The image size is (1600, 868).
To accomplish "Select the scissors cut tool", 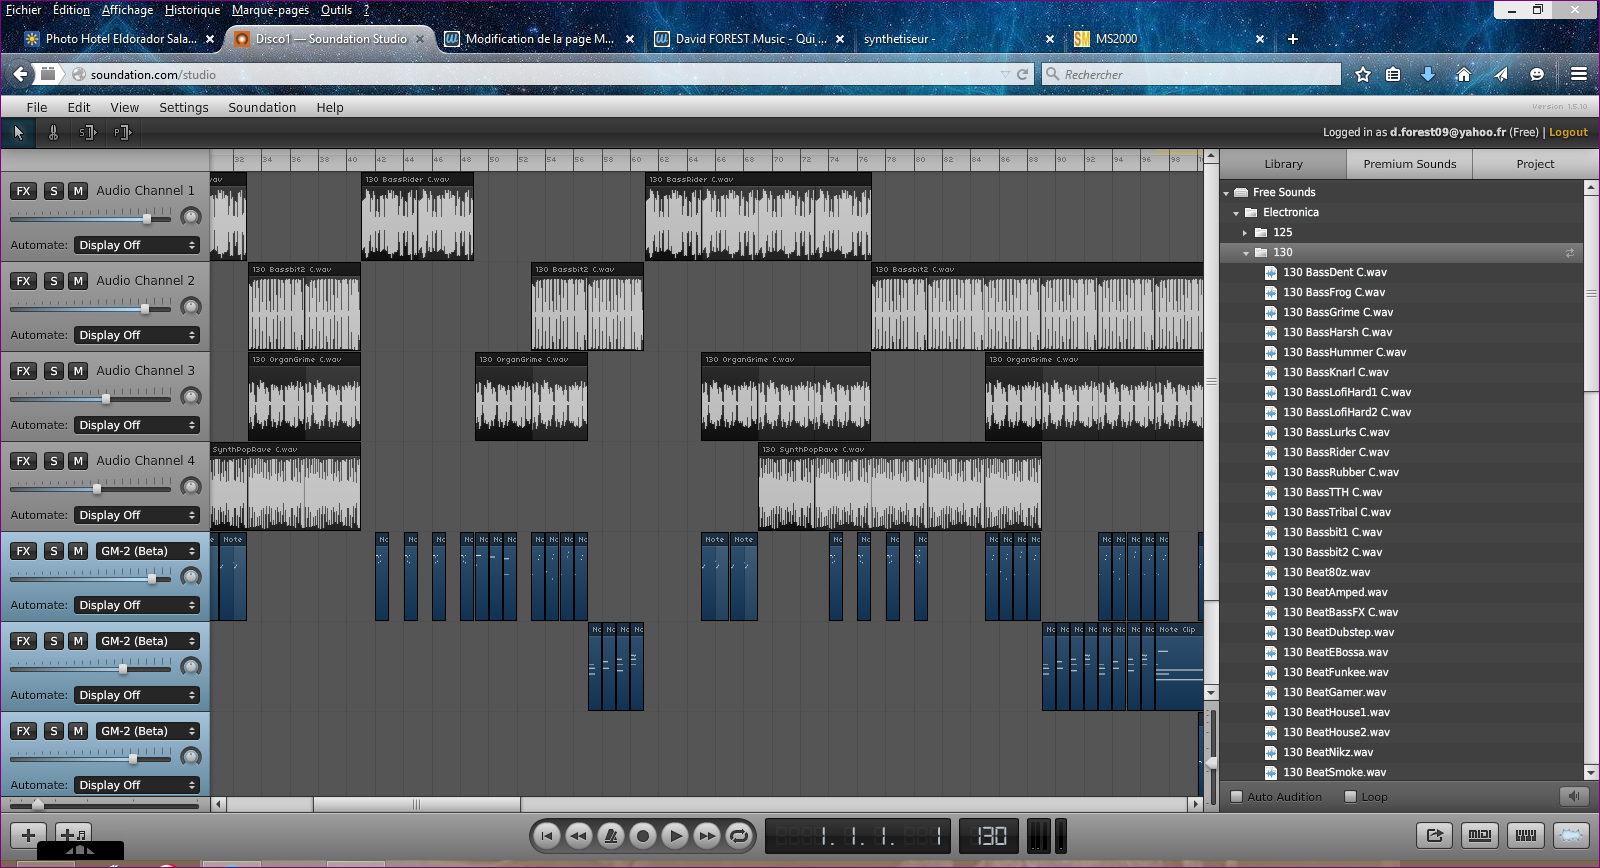I will pyautogui.click(x=54, y=132).
